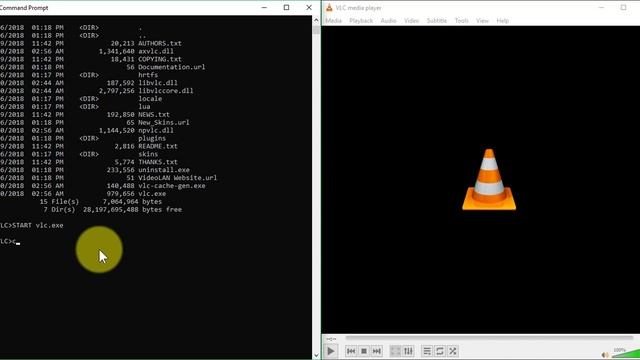Click the green volume slider
Viewport: 640px width, 360px height.
(626, 354)
